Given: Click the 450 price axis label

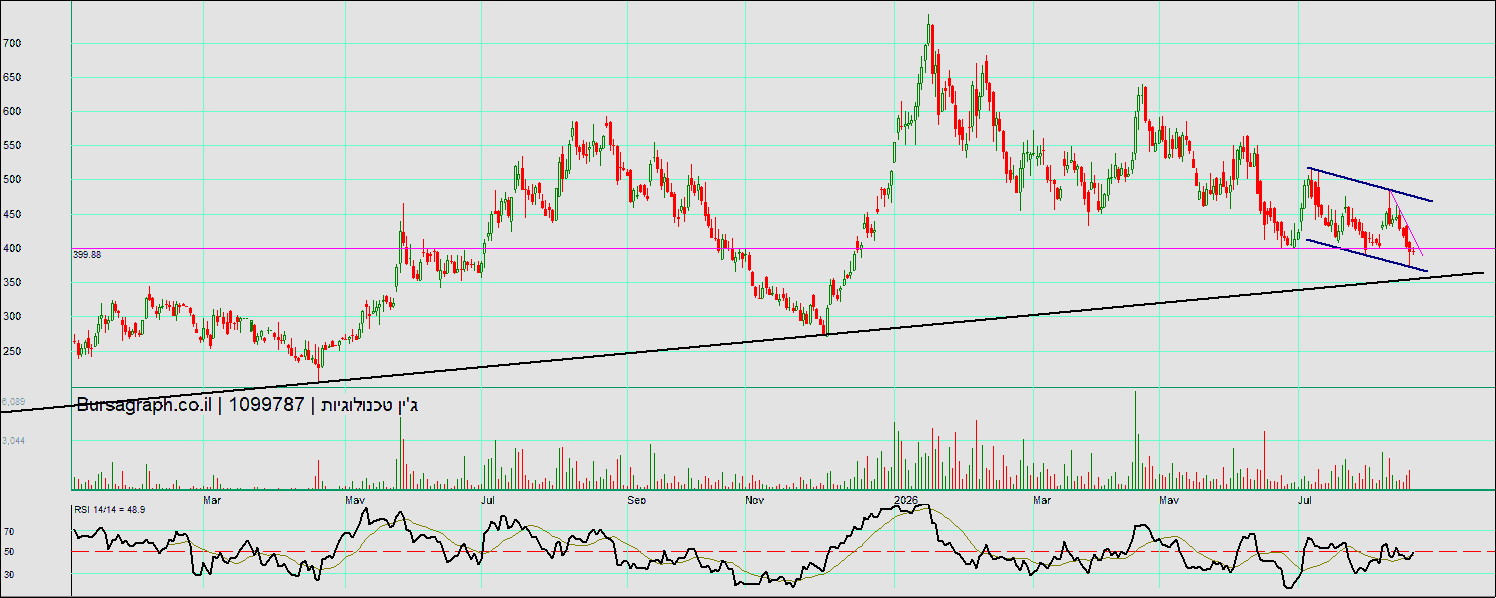Looking at the screenshot, I should click(12, 215).
